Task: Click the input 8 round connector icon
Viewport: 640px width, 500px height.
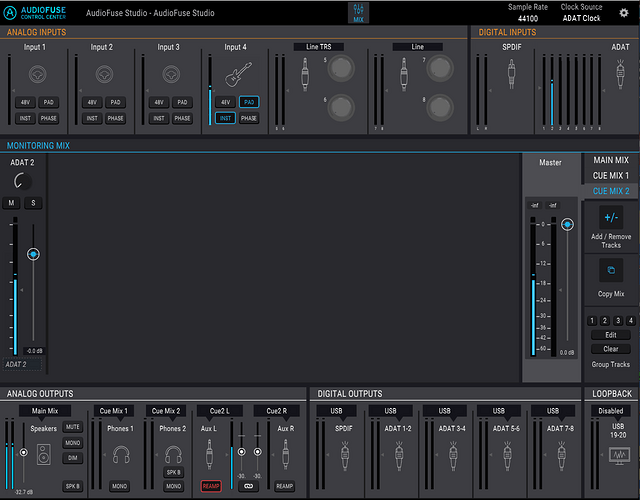Action: (x=440, y=107)
